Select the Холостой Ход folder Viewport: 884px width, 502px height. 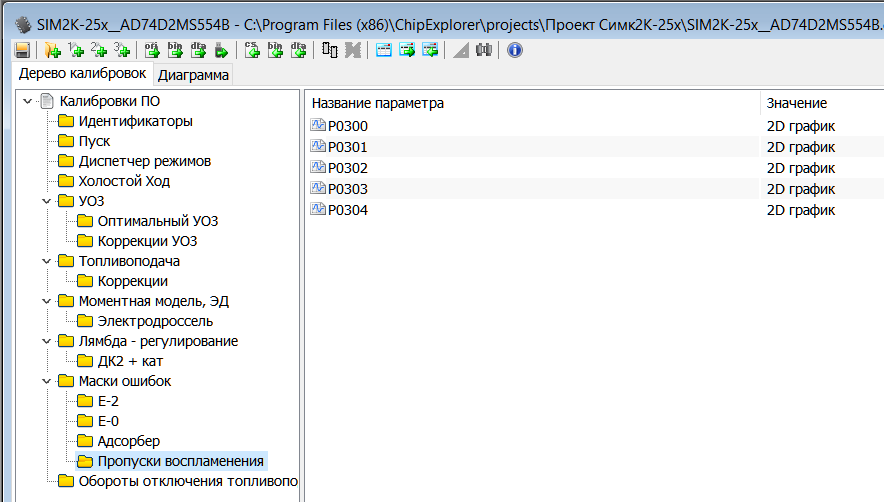coord(124,181)
